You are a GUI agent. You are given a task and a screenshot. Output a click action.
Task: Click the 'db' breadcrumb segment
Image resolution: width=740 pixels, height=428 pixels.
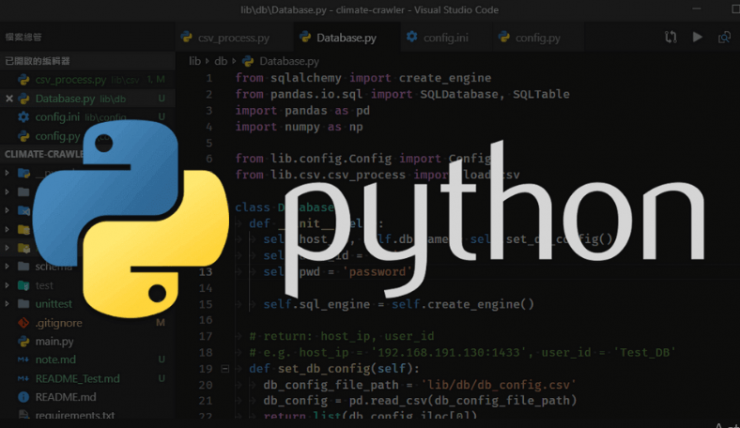pyautogui.click(x=220, y=61)
